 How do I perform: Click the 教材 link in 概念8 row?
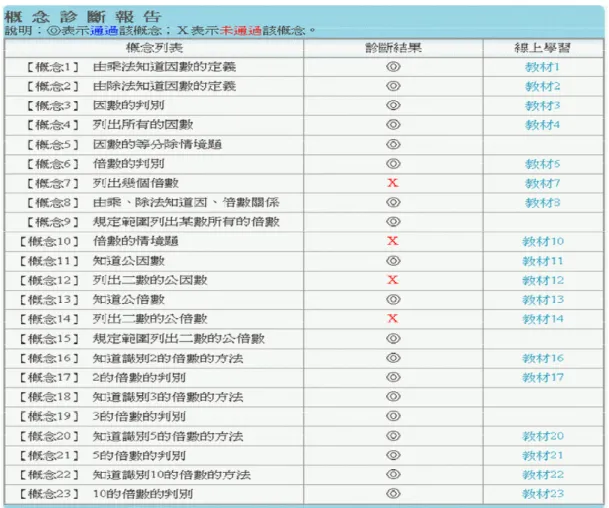542,203
